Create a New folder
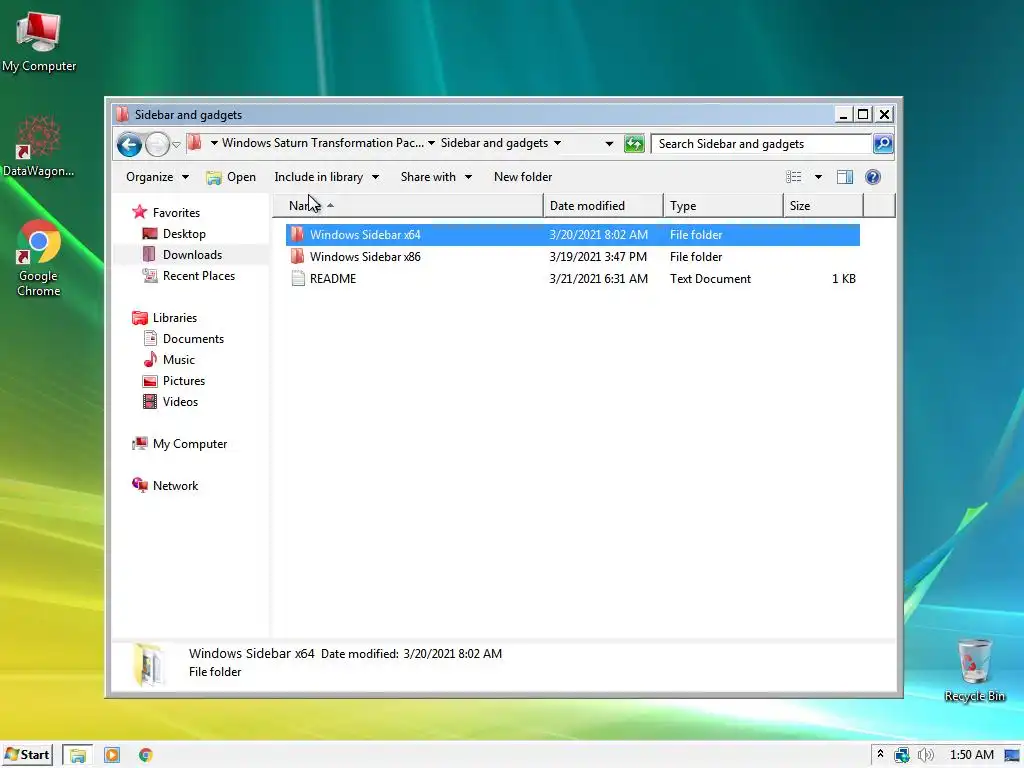The height and width of the screenshot is (768, 1024). pyautogui.click(x=523, y=177)
